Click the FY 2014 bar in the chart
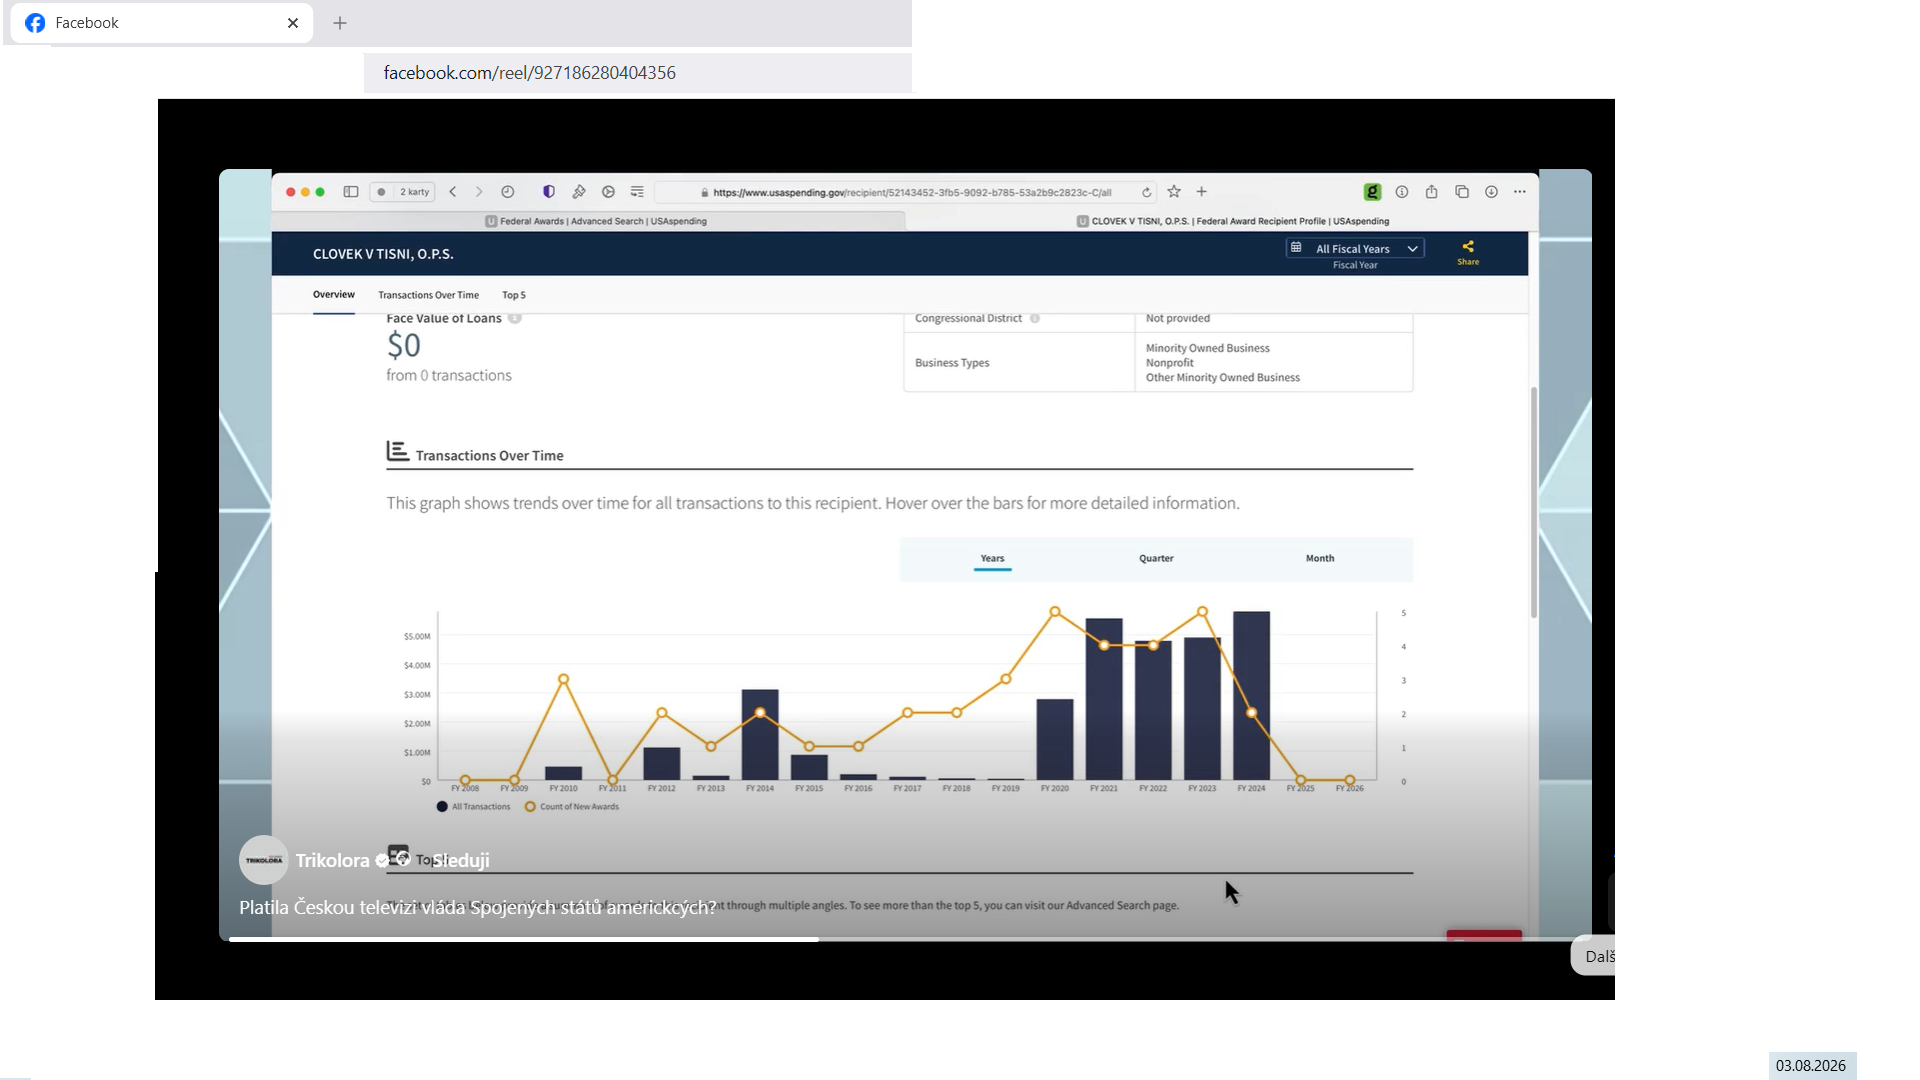The image size is (1920, 1080). click(760, 735)
